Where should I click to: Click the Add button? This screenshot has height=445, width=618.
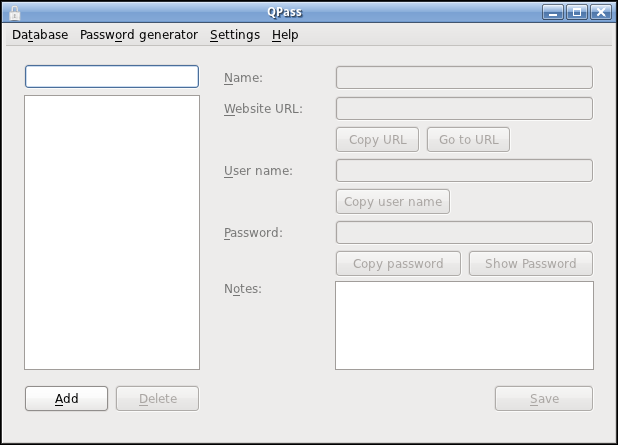coord(67,398)
